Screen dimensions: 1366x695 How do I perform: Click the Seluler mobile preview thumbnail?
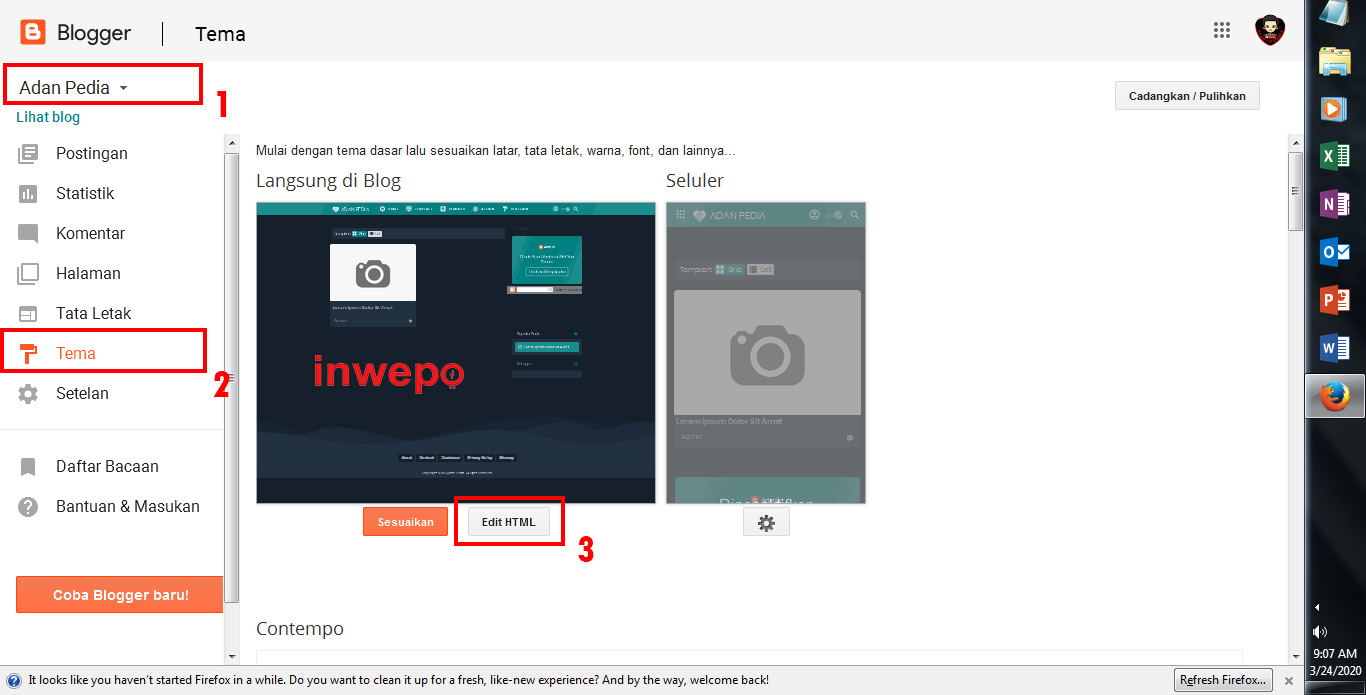(x=766, y=352)
